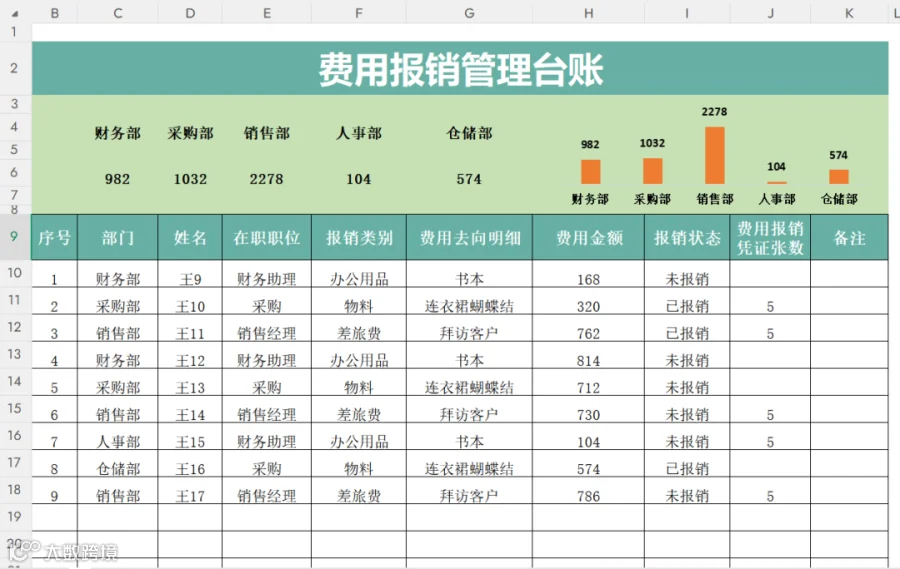Click the summary total 2278 cell

(267, 179)
